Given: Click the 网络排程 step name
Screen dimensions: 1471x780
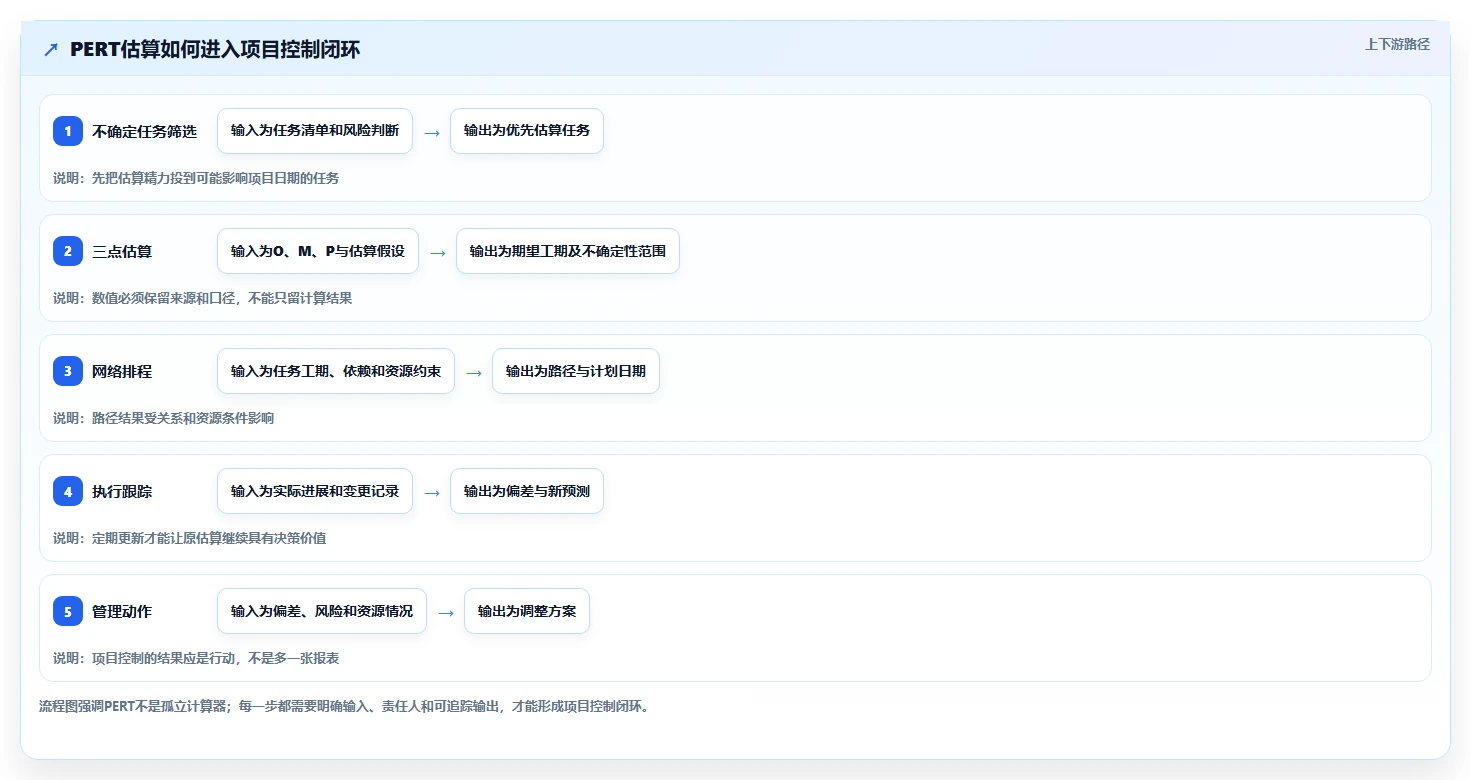Looking at the screenshot, I should pyautogui.click(x=122, y=371).
